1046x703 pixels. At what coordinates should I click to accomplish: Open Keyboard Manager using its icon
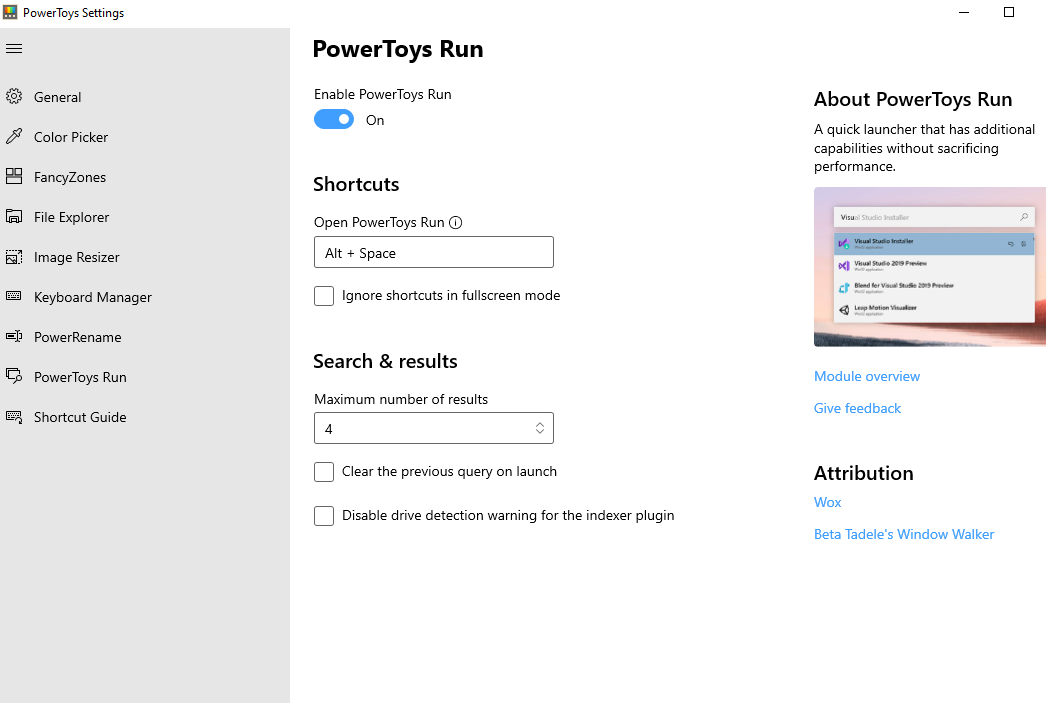click(x=15, y=297)
